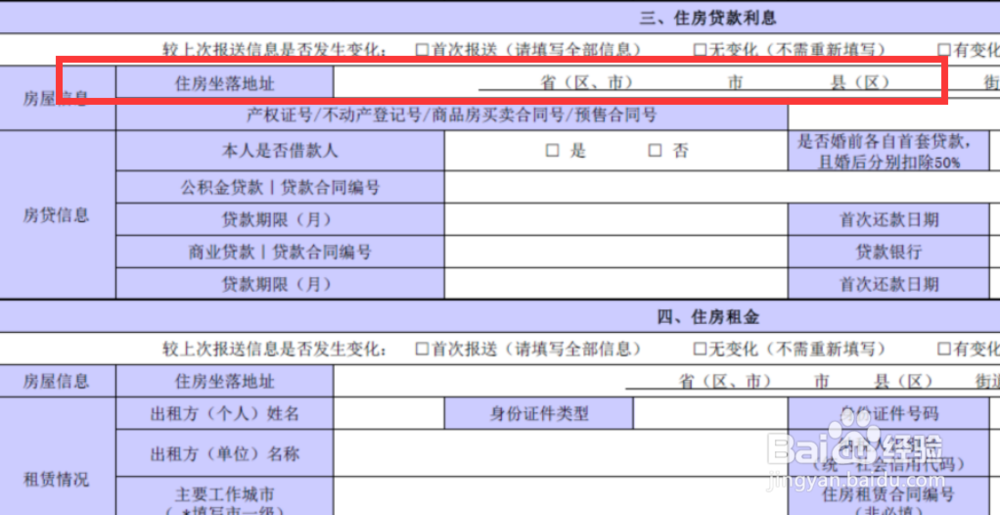Click the address line in 住房租金's 住房坐落地址 row

812,382
